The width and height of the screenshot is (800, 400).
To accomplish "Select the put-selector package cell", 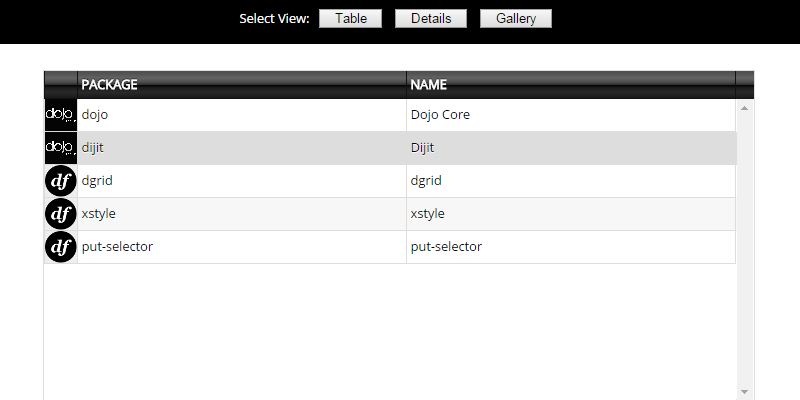I will point(242,247).
